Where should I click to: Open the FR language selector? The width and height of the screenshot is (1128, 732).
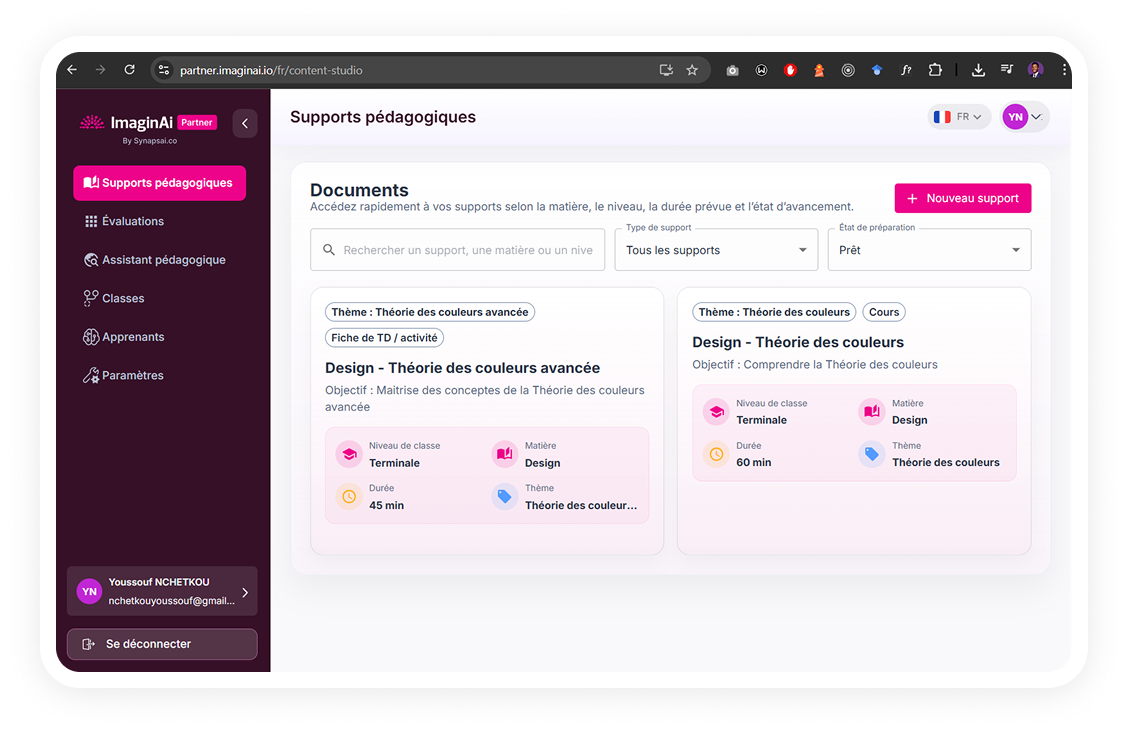(958, 117)
